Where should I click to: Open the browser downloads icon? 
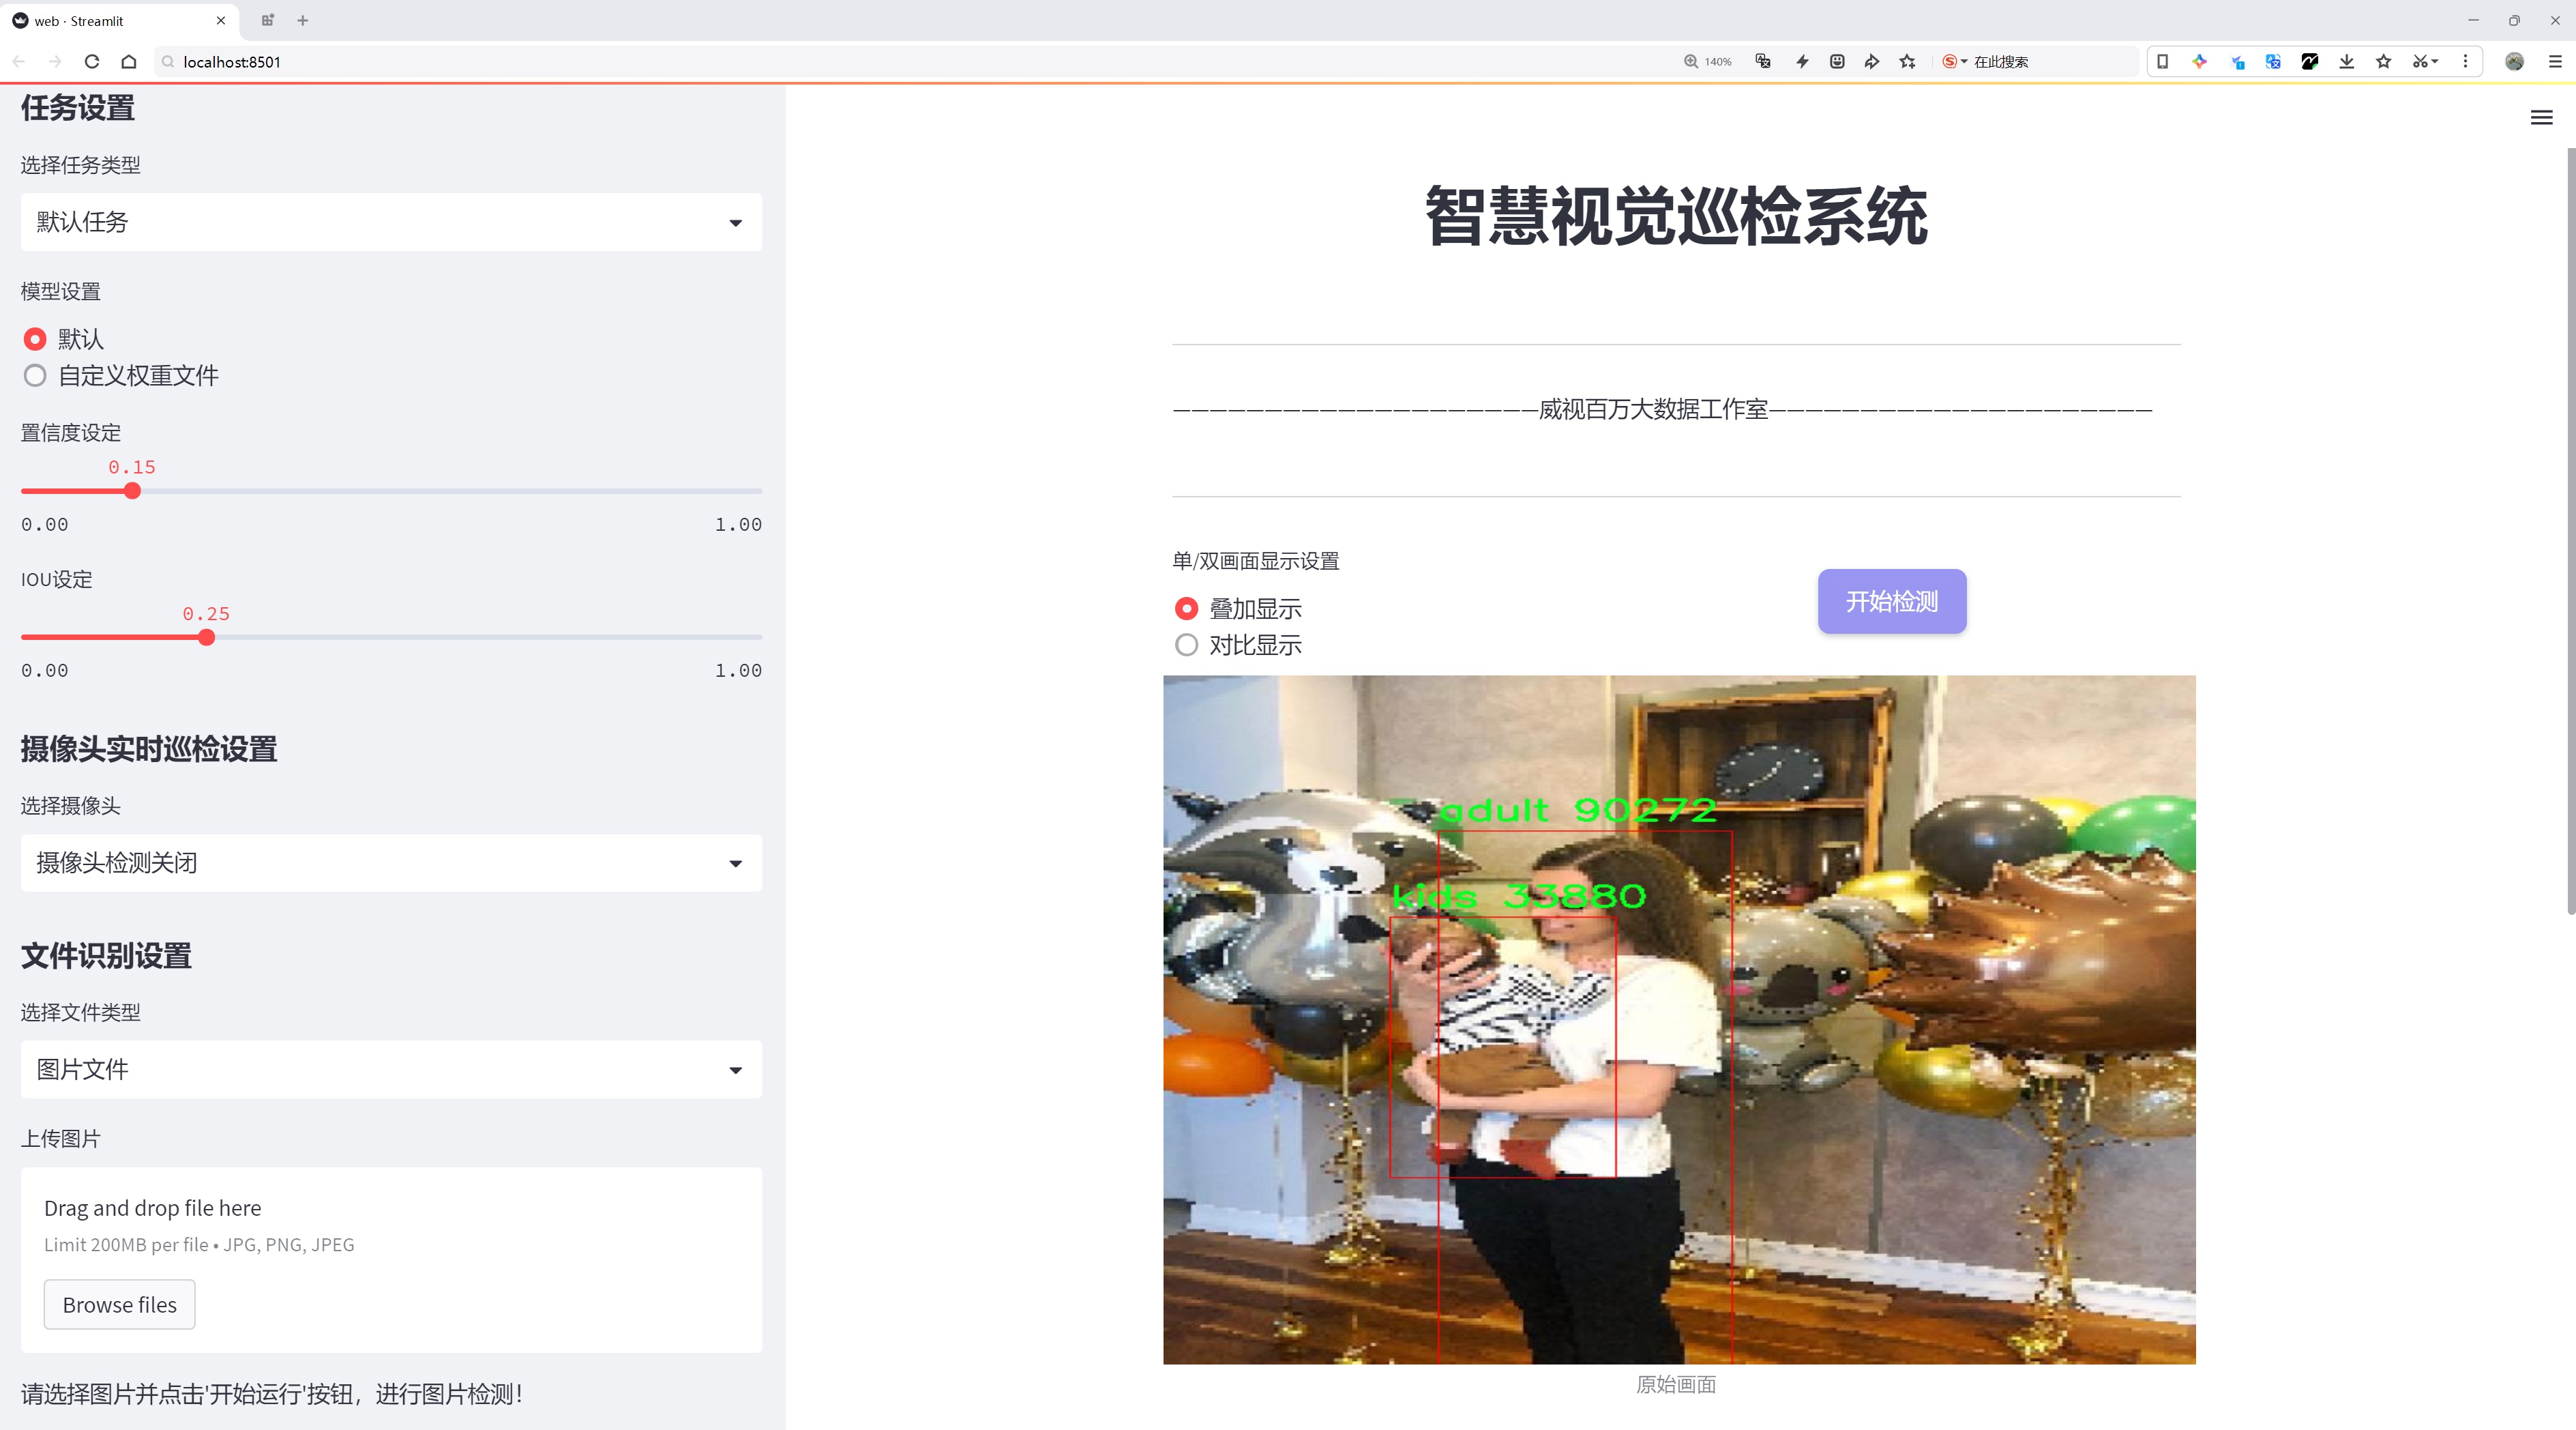[x=2347, y=61]
